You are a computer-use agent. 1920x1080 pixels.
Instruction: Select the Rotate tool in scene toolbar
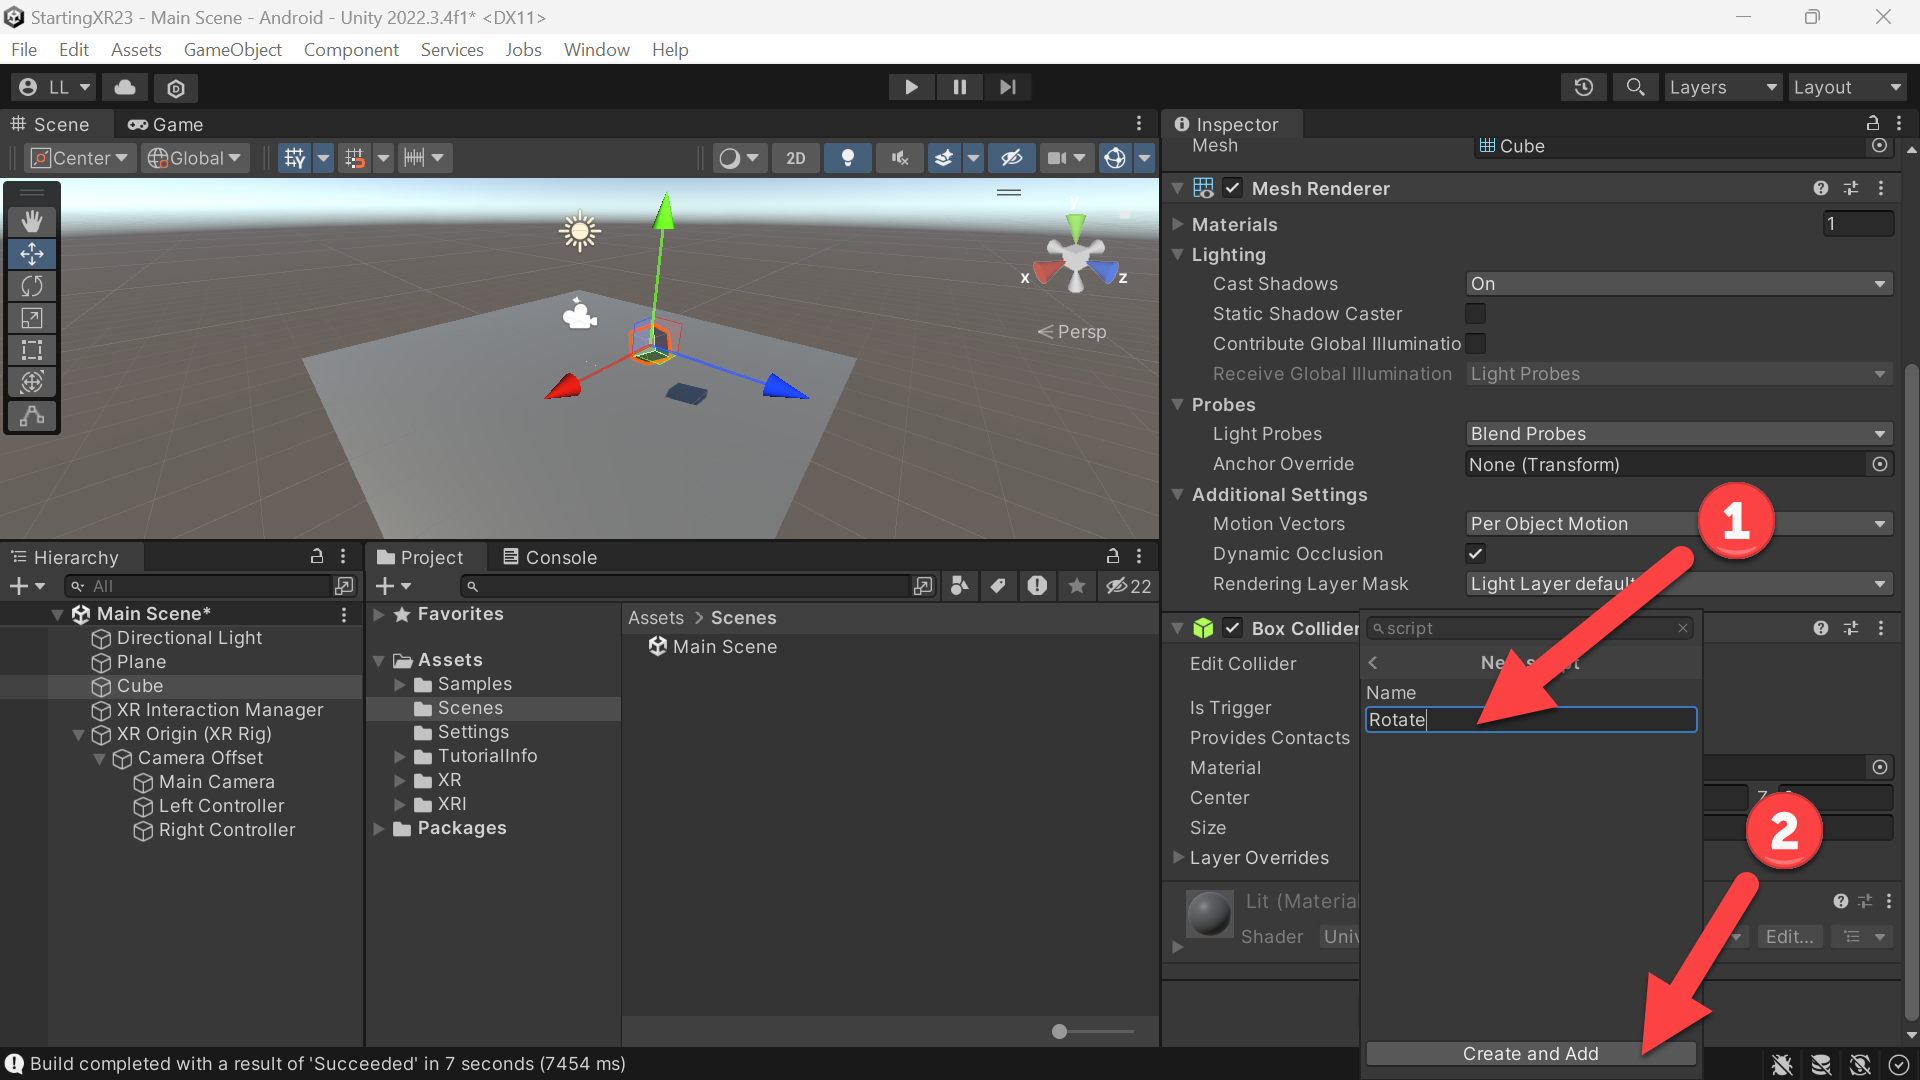click(32, 286)
